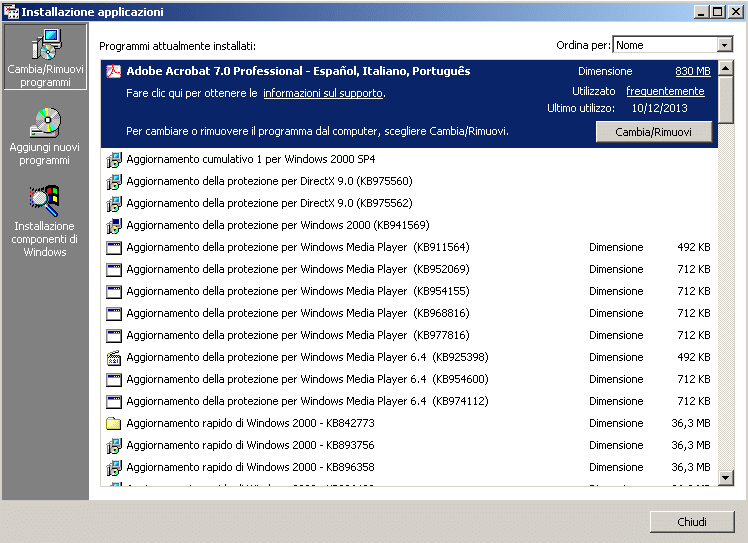Select Aggiornamento rapido Windows 2000 - KB893756
This screenshot has height=543, width=748.
(x=250, y=445)
